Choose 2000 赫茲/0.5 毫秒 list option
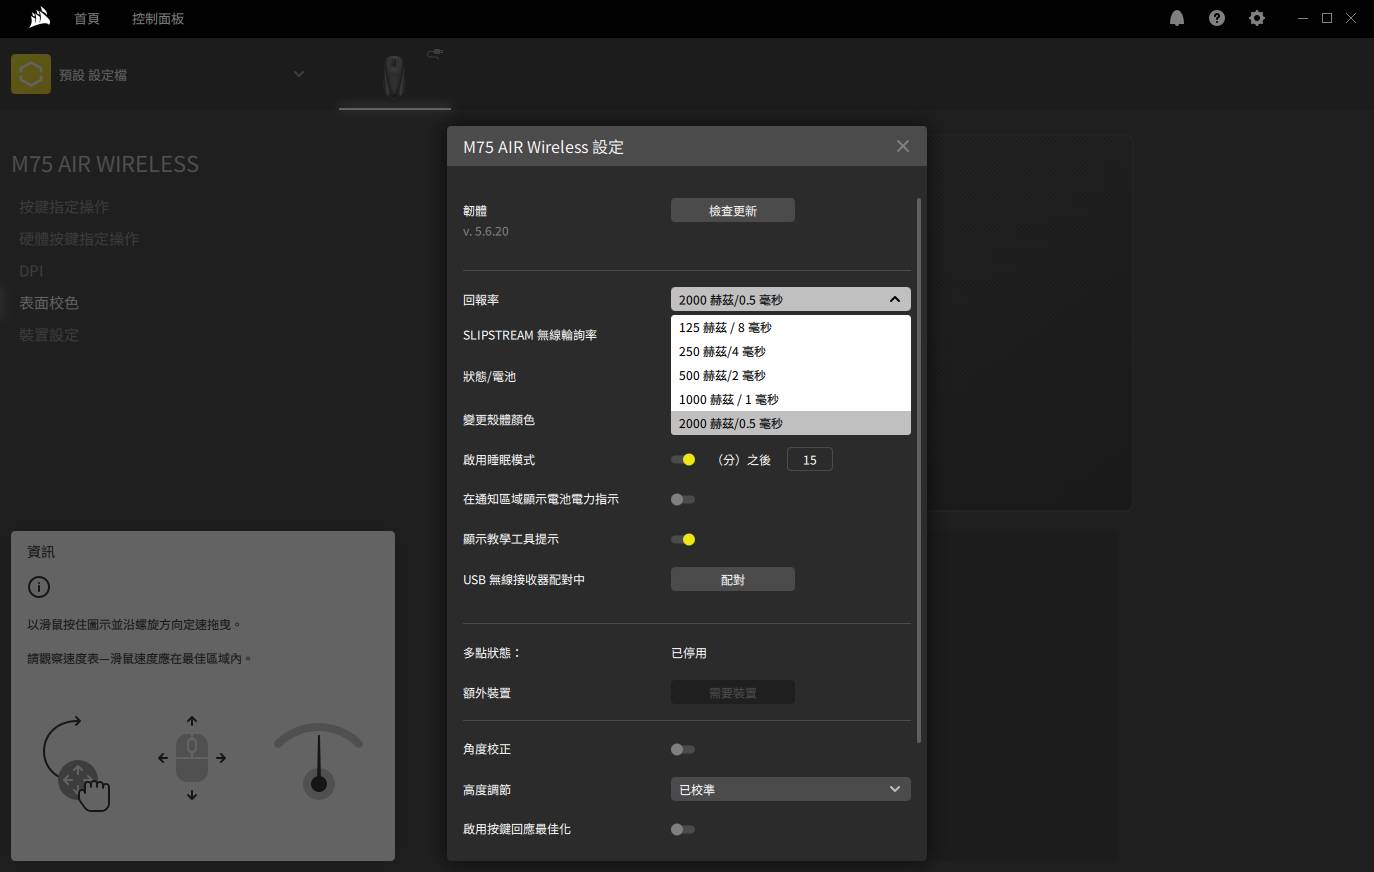The width and height of the screenshot is (1374, 872). [791, 423]
